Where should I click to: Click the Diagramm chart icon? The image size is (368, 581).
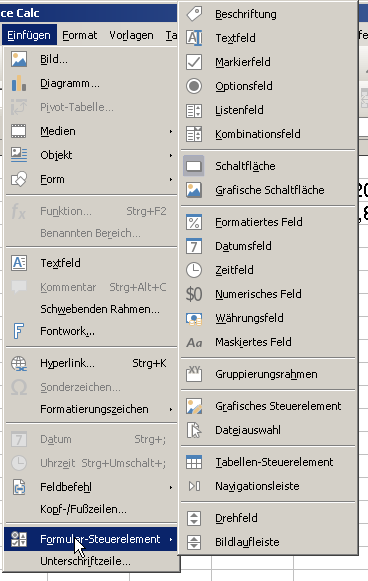tap(19, 83)
